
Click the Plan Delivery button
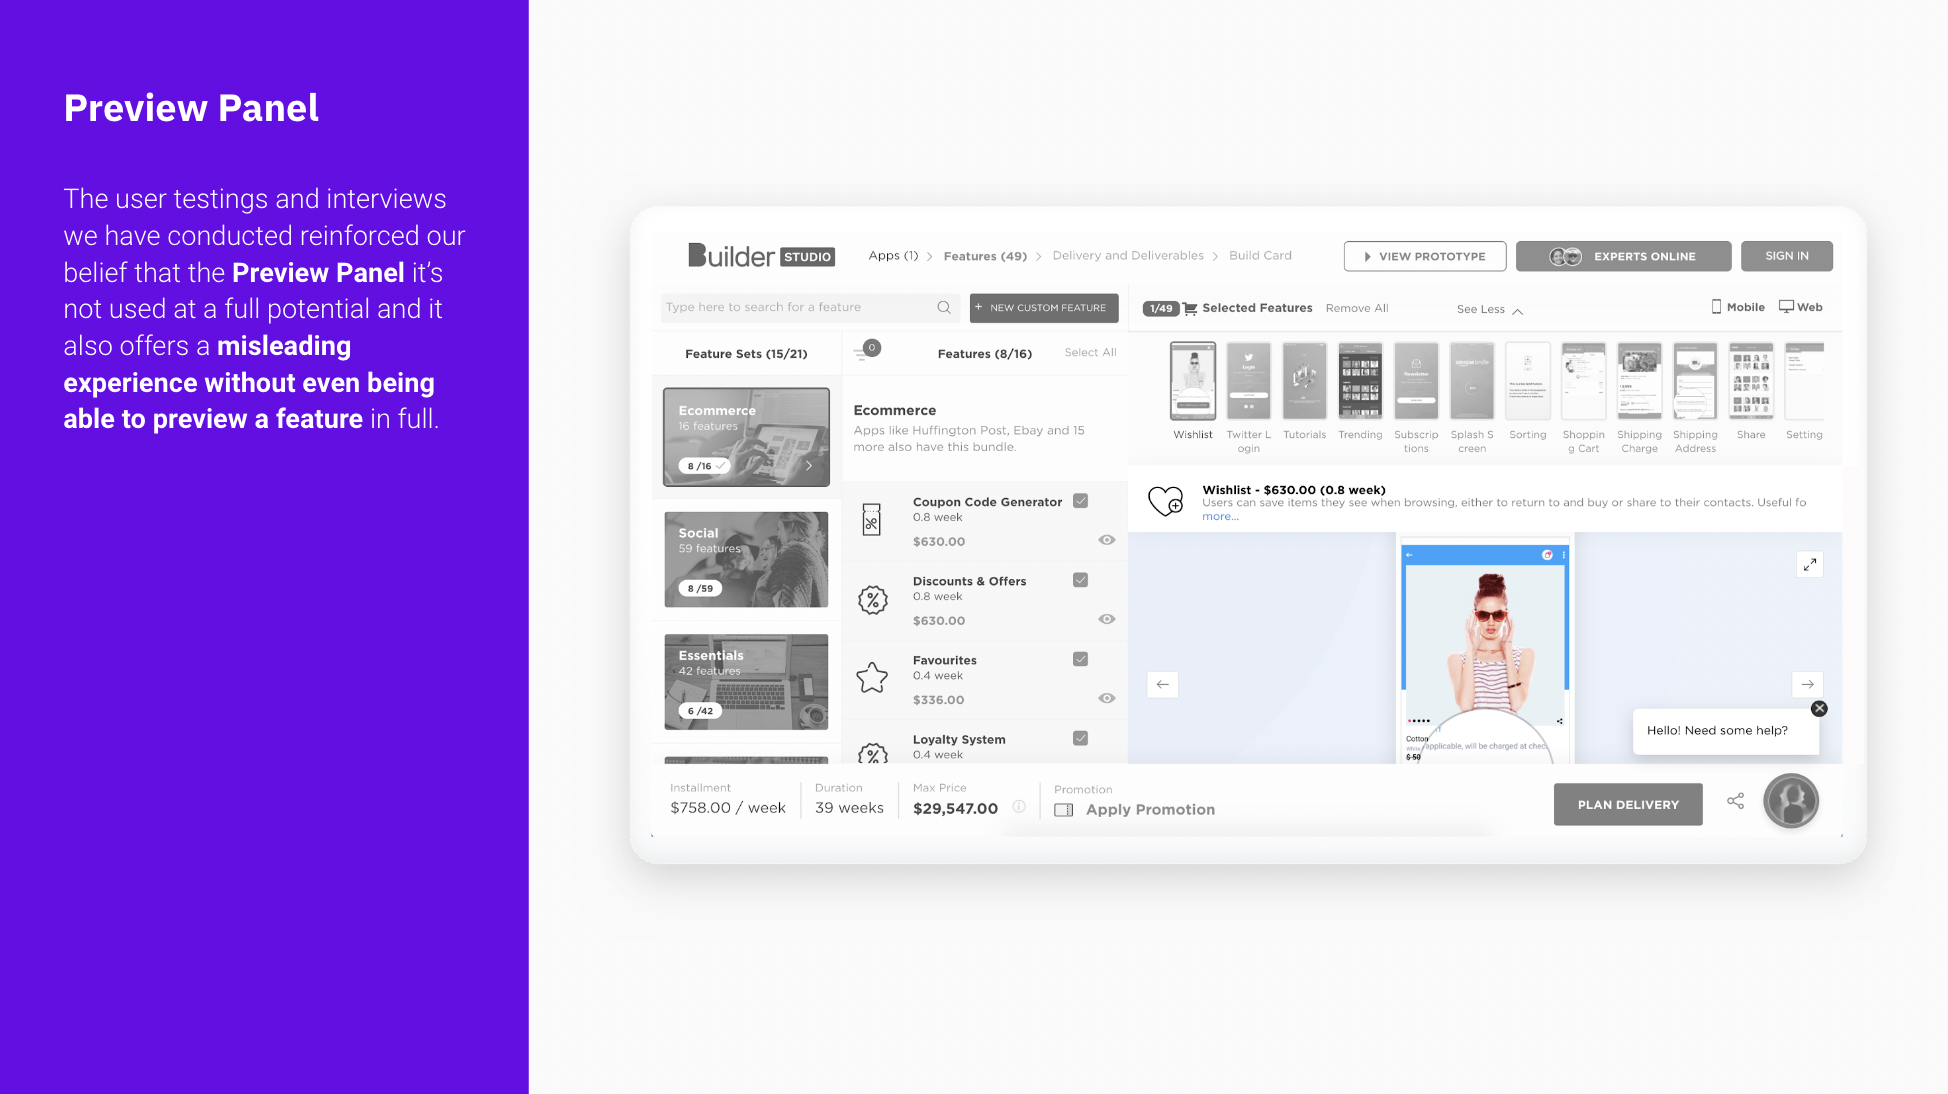coord(1627,804)
